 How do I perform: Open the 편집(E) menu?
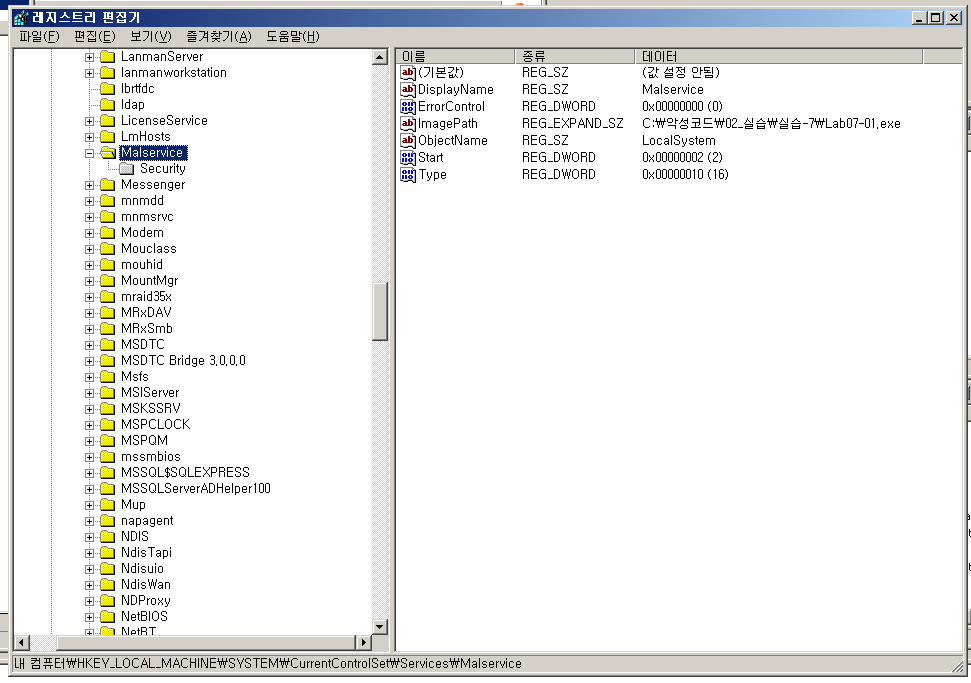click(95, 37)
